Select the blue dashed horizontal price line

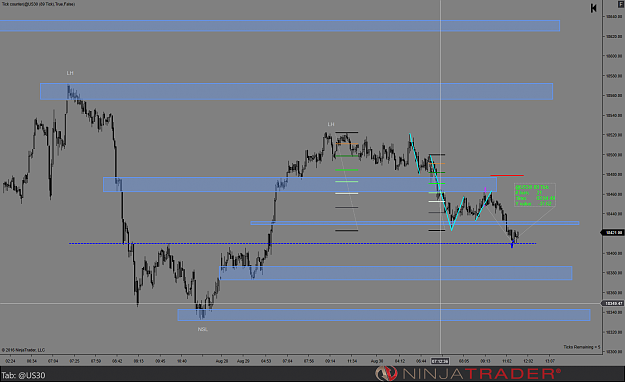pyautogui.click(x=302, y=243)
